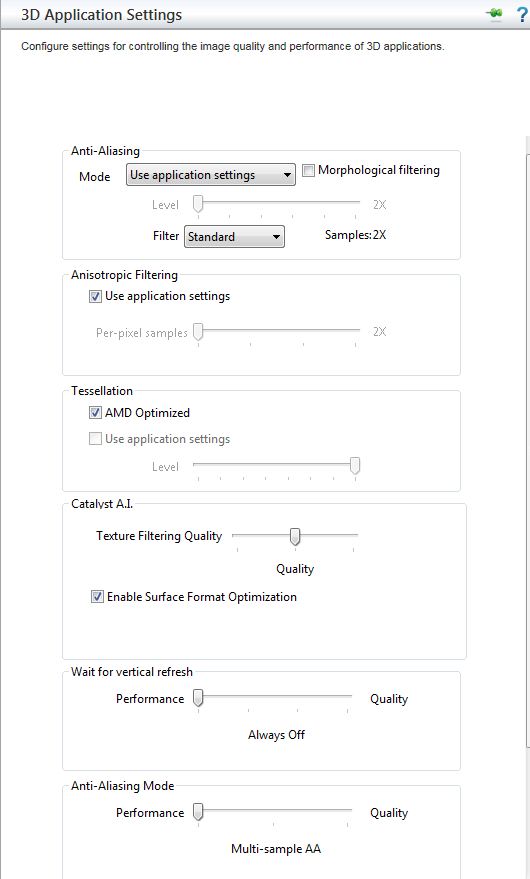Enable the Morphological filtering checkbox

click(x=308, y=170)
